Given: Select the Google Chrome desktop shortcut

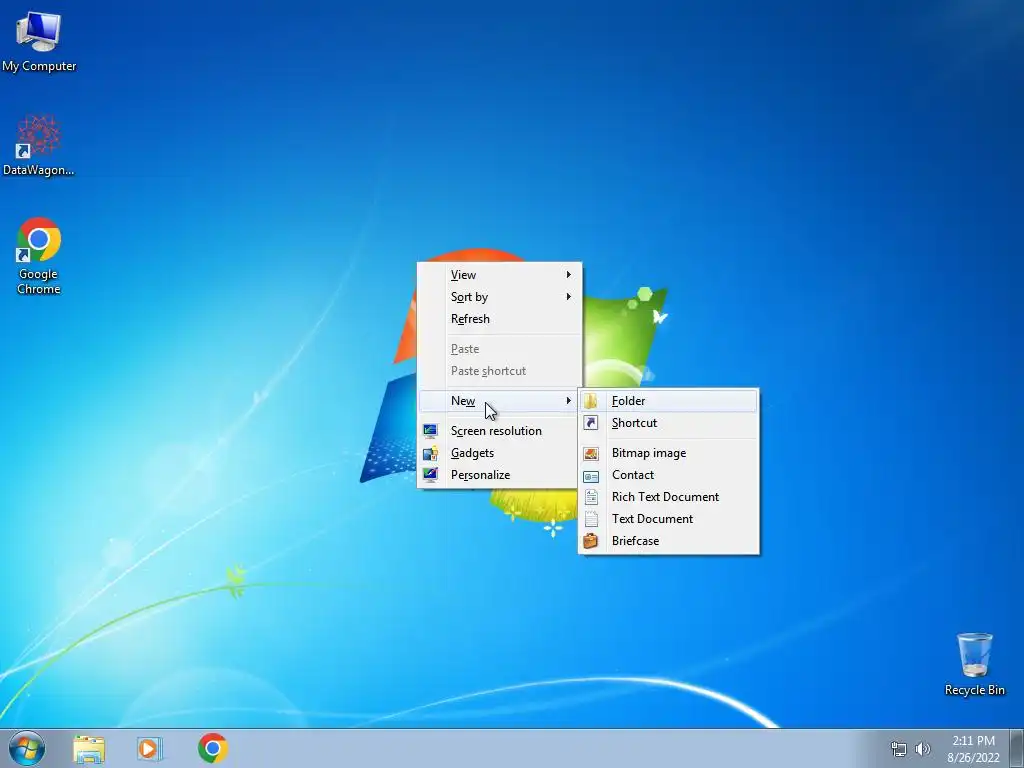Looking at the screenshot, I should tap(39, 255).
